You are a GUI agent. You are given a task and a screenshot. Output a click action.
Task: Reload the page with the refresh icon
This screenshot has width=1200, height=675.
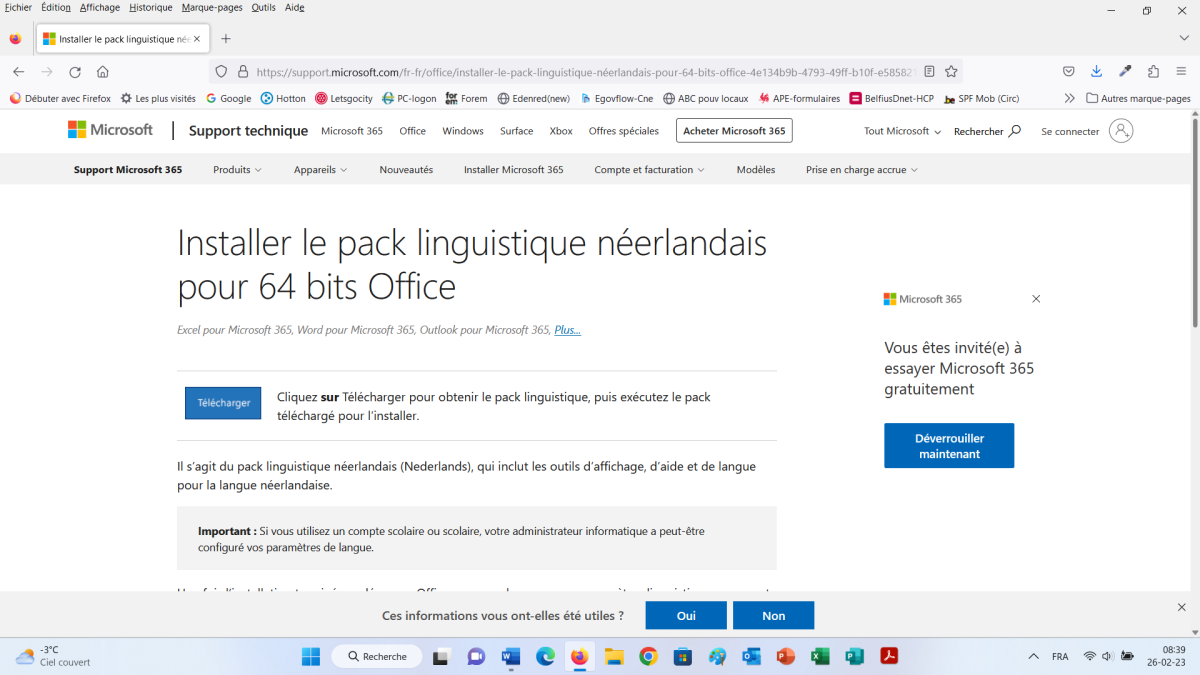pos(75,72)
